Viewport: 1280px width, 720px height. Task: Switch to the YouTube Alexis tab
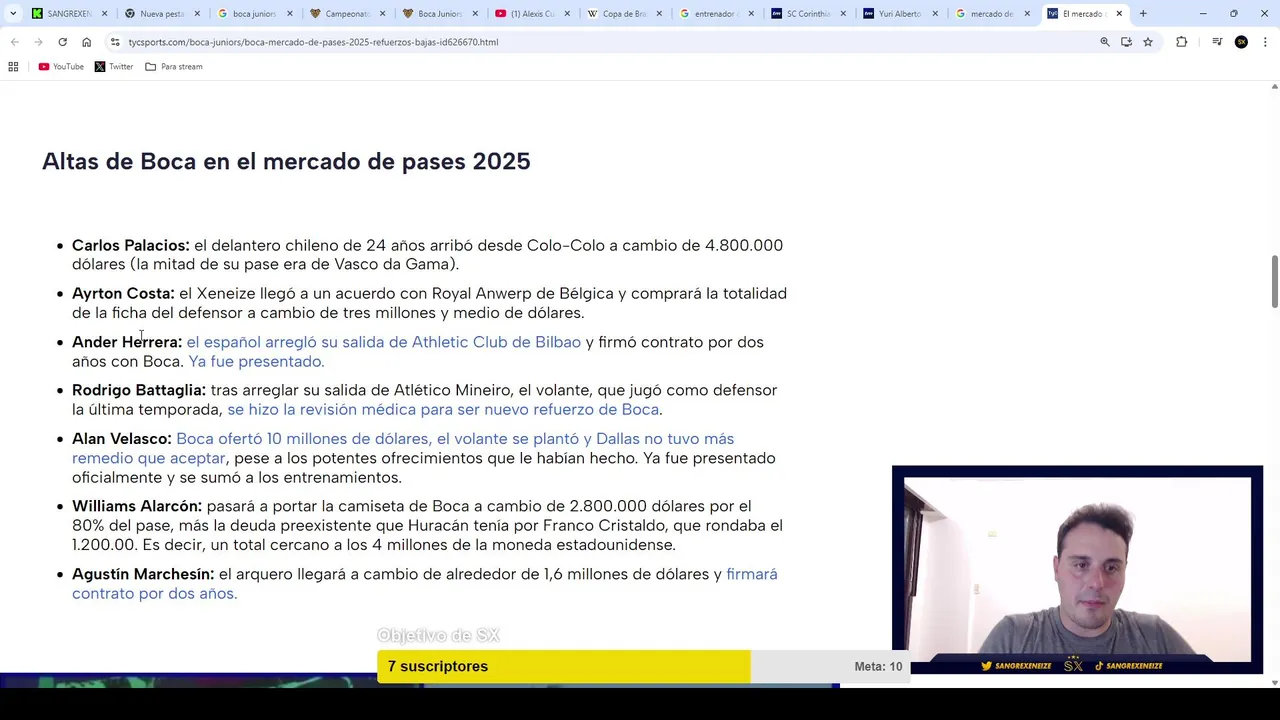(530, 14)
